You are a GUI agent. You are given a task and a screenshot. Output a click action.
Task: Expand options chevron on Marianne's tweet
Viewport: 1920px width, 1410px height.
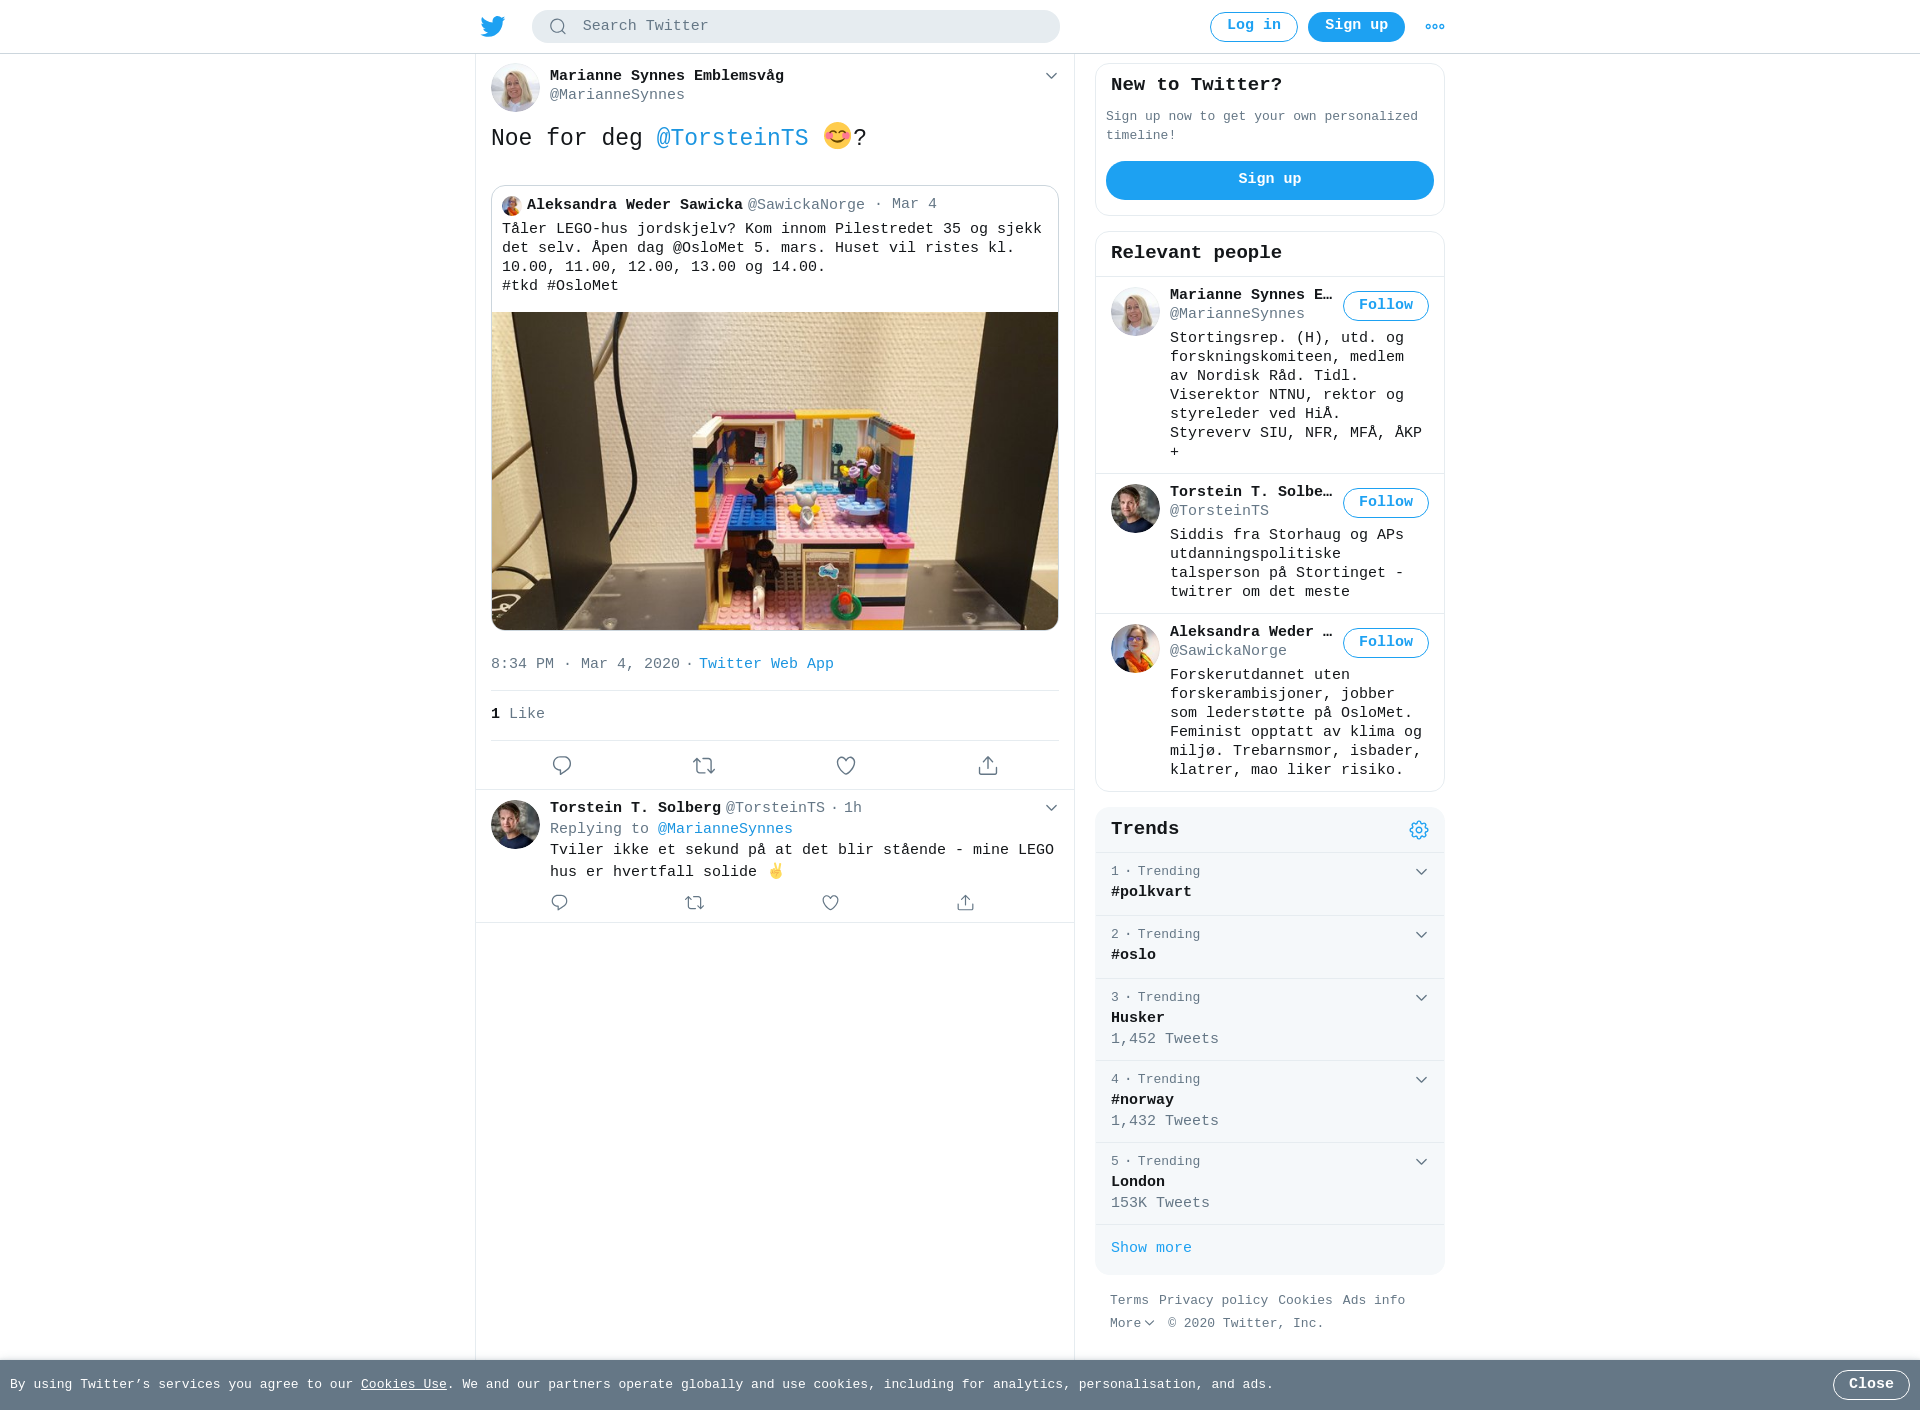1051,76
